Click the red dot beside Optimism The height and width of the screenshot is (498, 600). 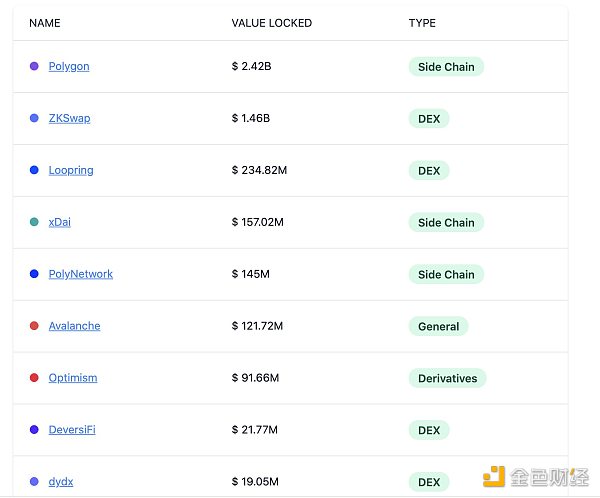34,378
